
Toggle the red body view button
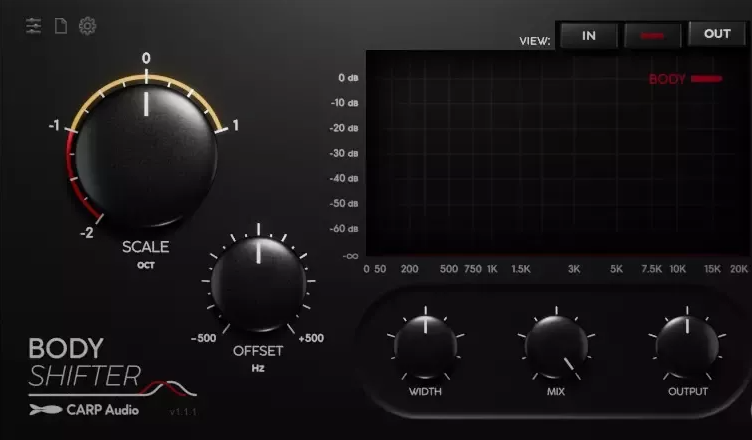653,36
